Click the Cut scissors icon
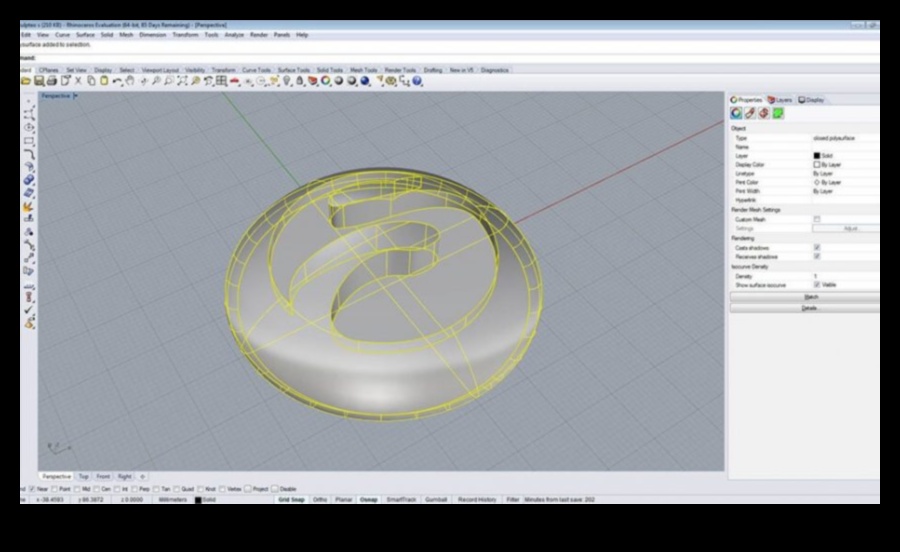 click(78, 81)
